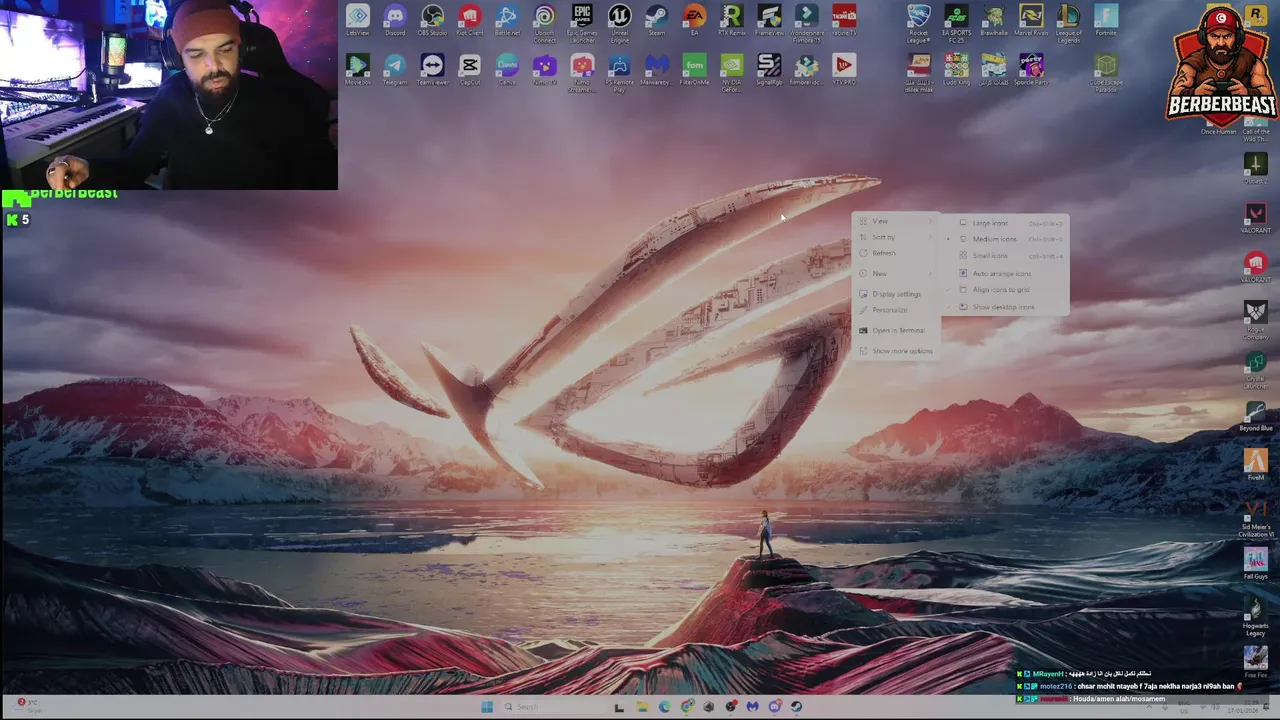The width and height of the screenshot is (1280, 720).
Task: Expand the View submenu in context menu
Action: pos(895,221)
